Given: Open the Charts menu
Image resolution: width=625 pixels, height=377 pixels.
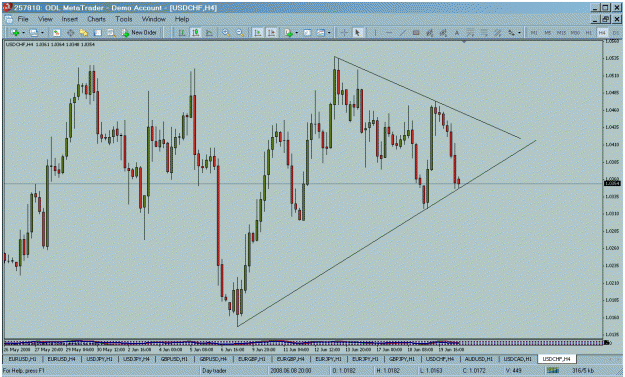Looking at the screenshot, I should [x=96, y=19].
